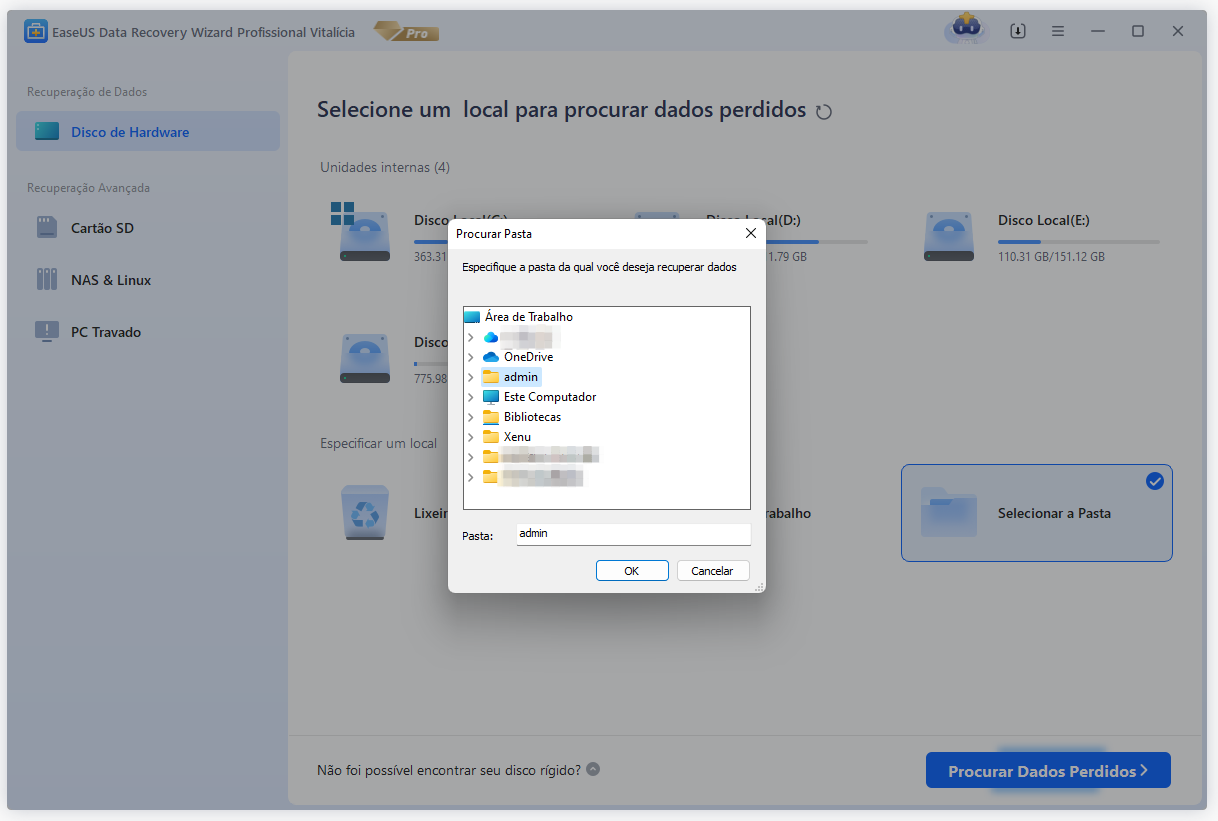This screenshot has width=1218, height=821.
Task: Click the import/download icon in title bar
Action: coord(1018,31)
